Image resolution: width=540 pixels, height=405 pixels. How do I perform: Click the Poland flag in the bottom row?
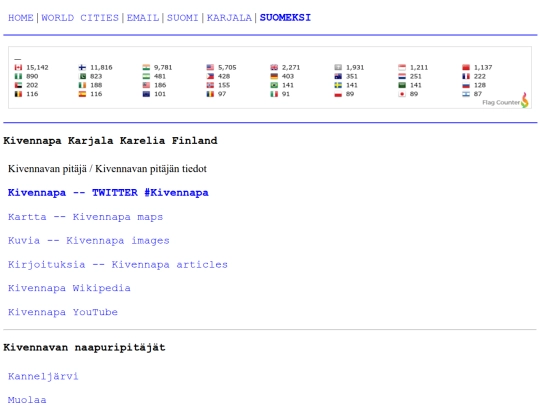tap(338, 94)
